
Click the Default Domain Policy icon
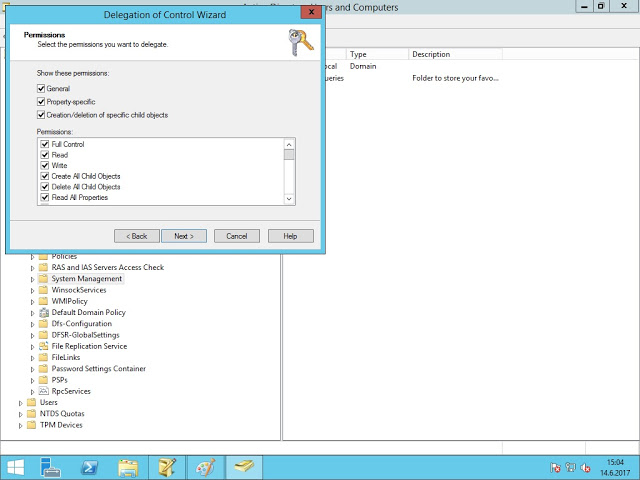(x=43, y=313)
